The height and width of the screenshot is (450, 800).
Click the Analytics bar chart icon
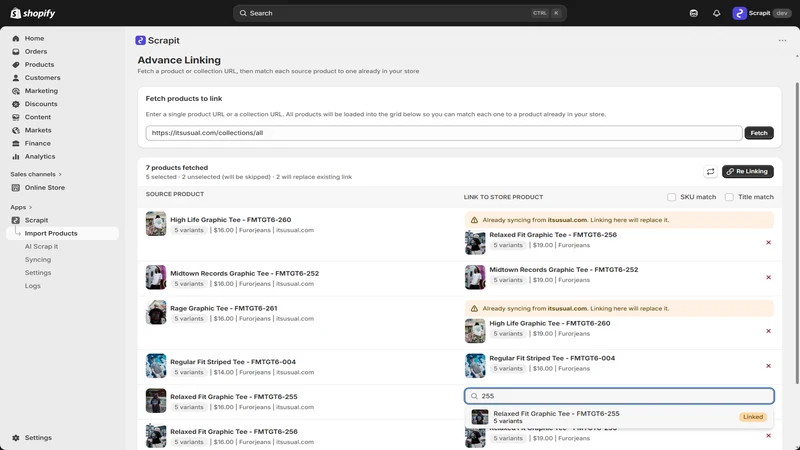pyautogui.click(x=16, y=157)
